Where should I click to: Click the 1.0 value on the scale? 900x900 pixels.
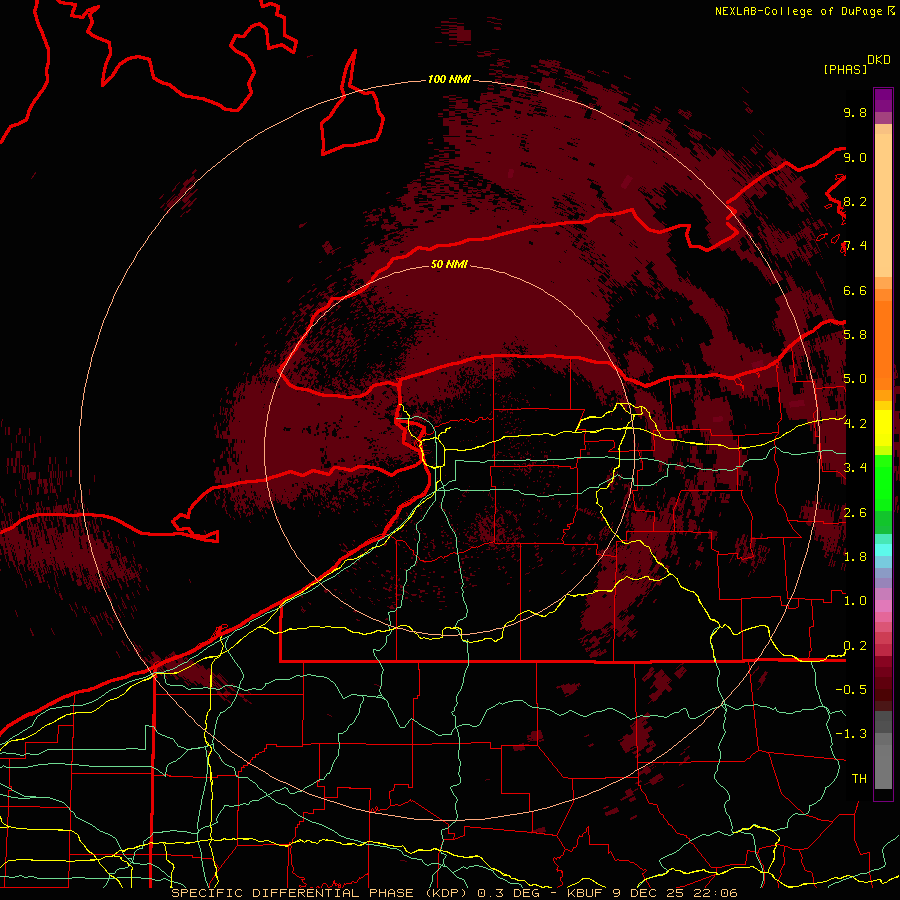[855, 600]
